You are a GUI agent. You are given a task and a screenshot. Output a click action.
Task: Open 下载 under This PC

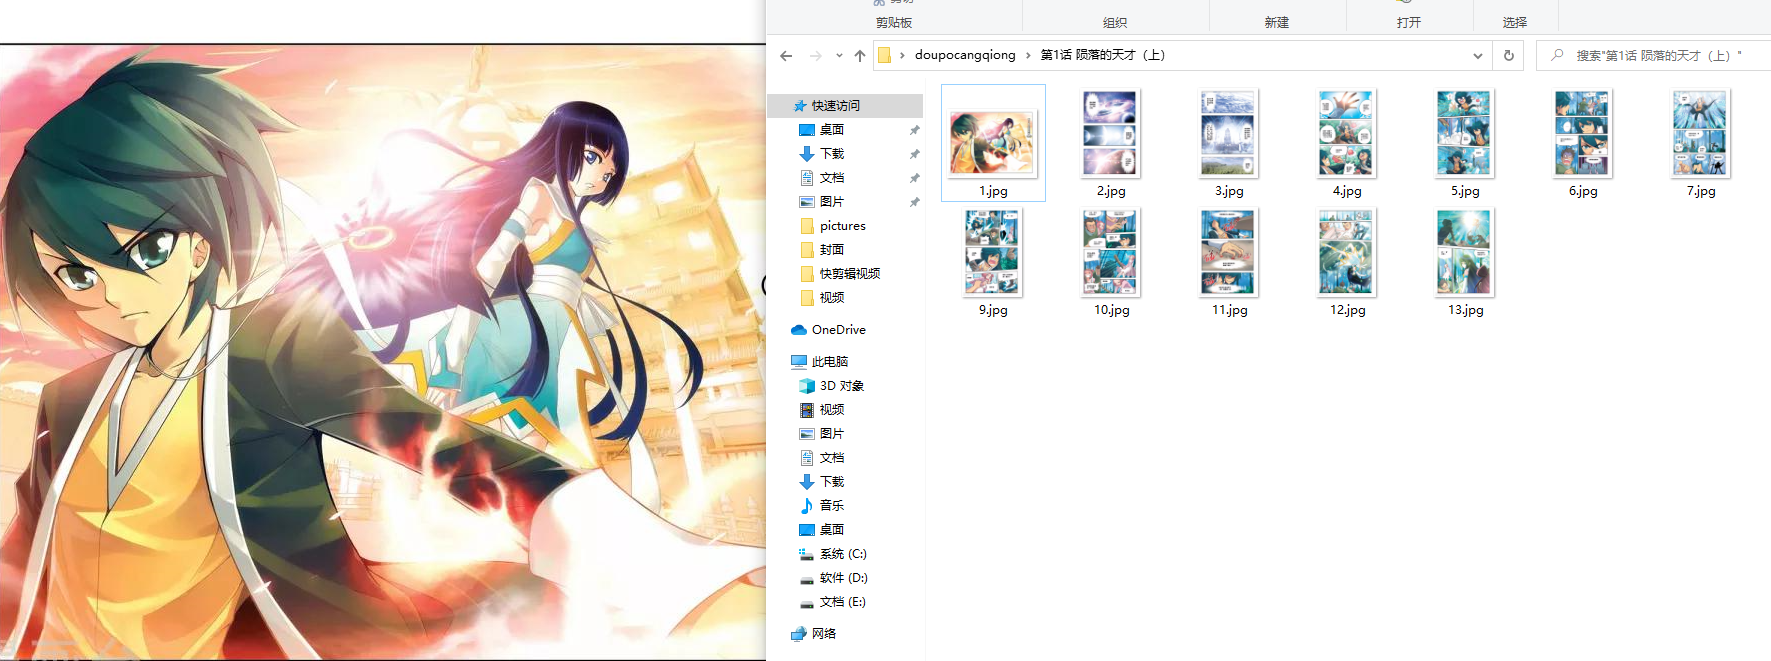click(x=832, y=482)
